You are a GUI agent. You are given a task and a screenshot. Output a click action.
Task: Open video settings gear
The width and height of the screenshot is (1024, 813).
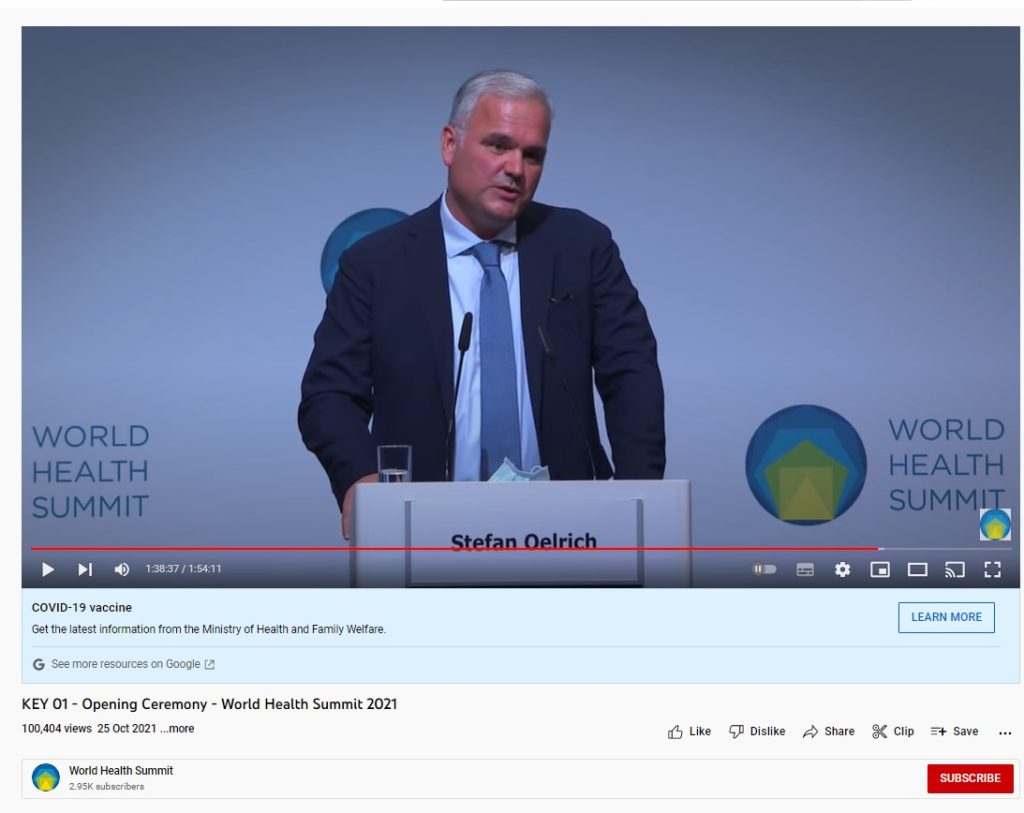(842, 569)
